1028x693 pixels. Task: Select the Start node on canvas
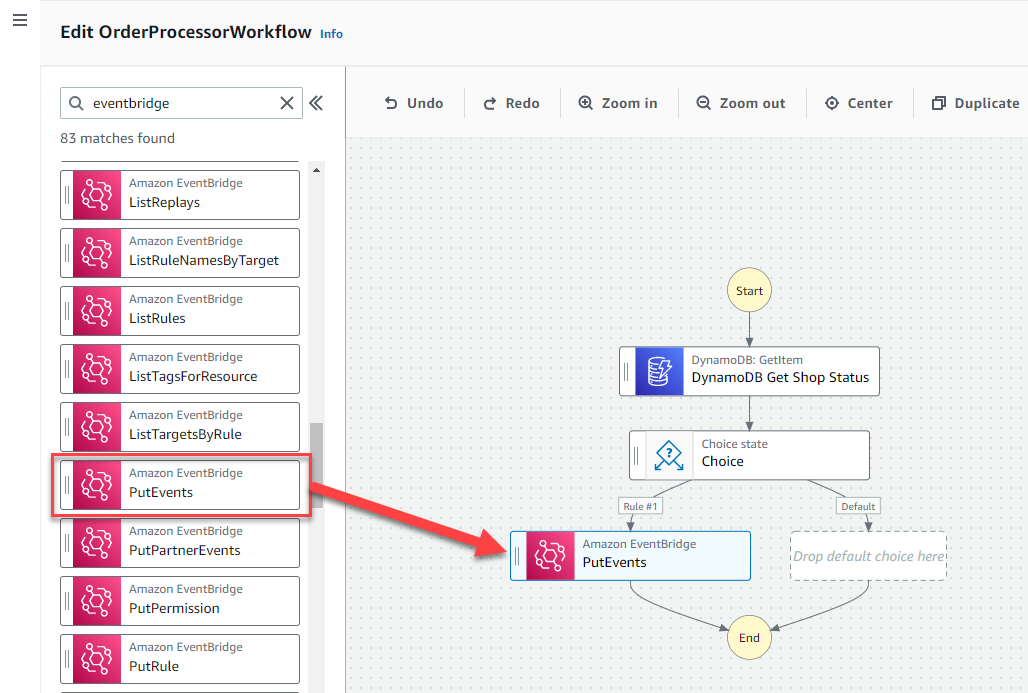coord(749,290)
